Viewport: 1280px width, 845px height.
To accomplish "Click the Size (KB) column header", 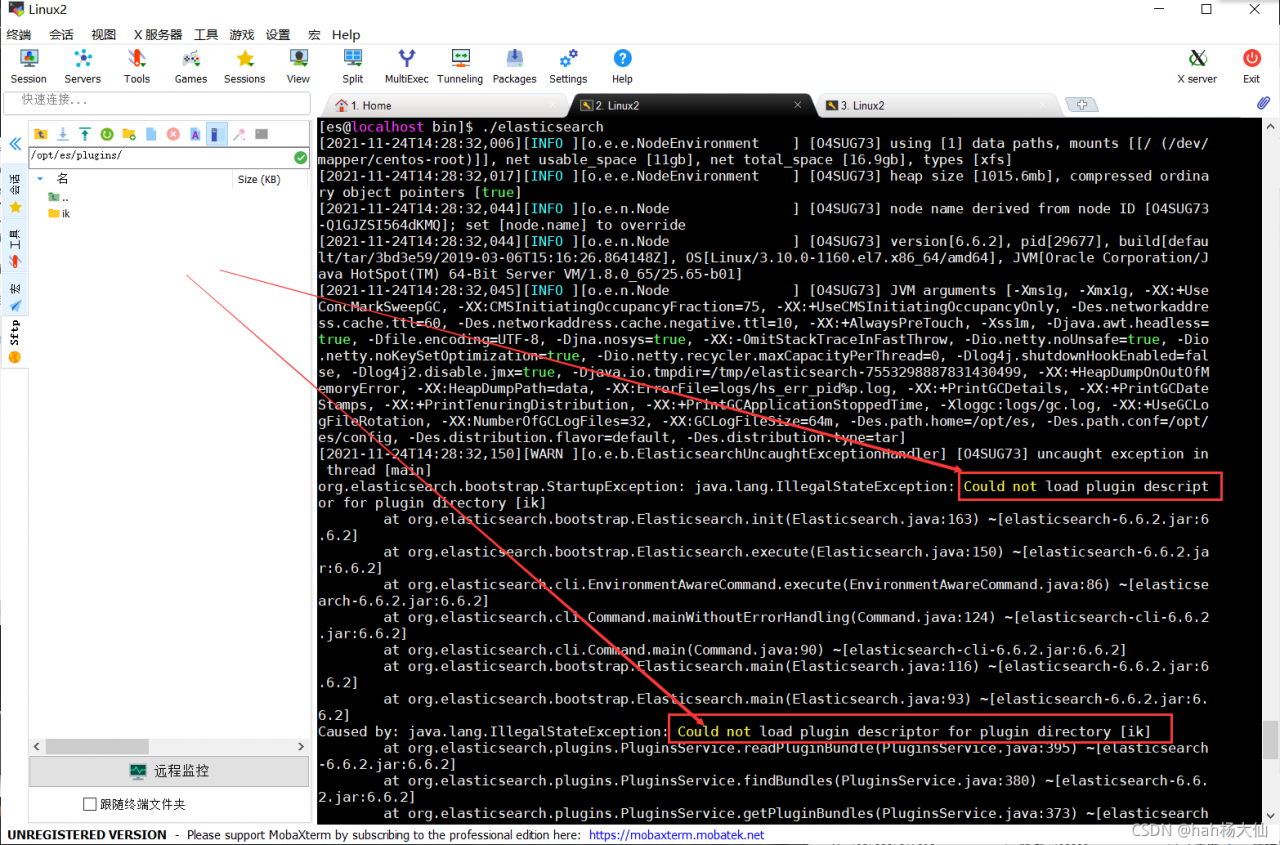I will pos(258,179).
